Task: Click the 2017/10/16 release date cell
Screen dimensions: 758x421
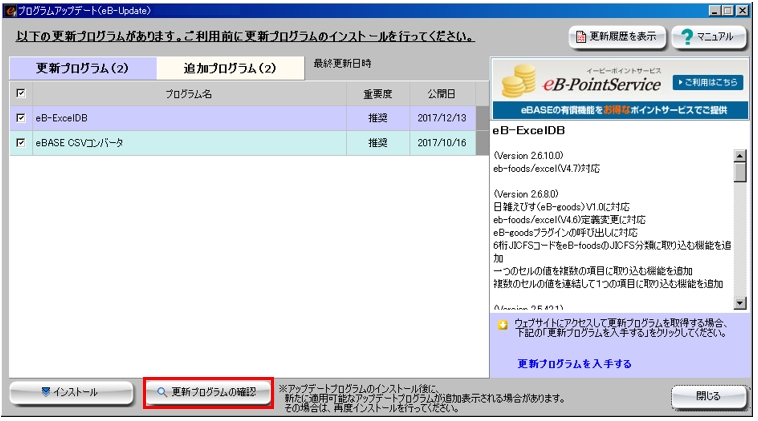Action: tap(442, 143)
